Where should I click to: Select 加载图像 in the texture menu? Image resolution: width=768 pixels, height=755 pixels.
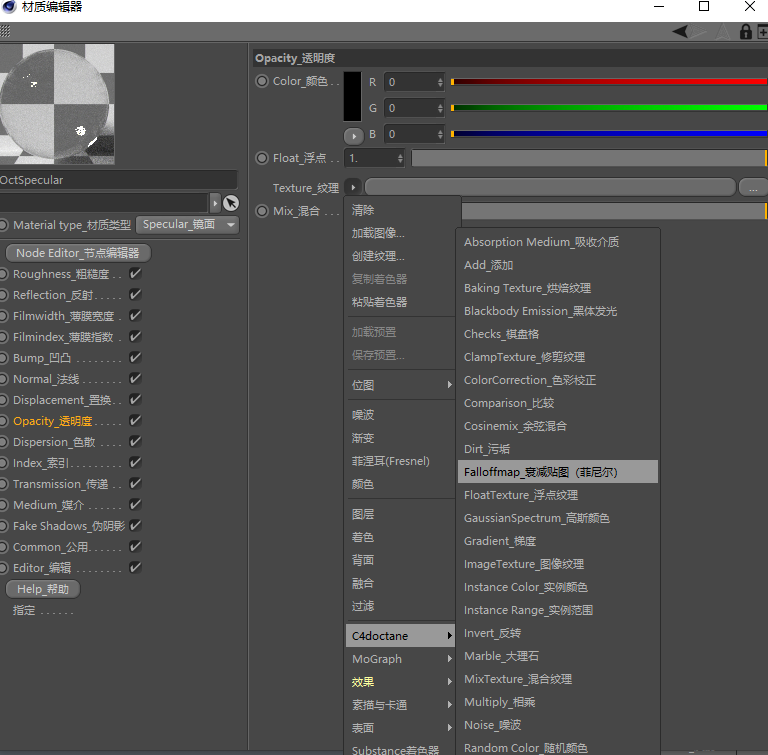click(x=378, y=233)
